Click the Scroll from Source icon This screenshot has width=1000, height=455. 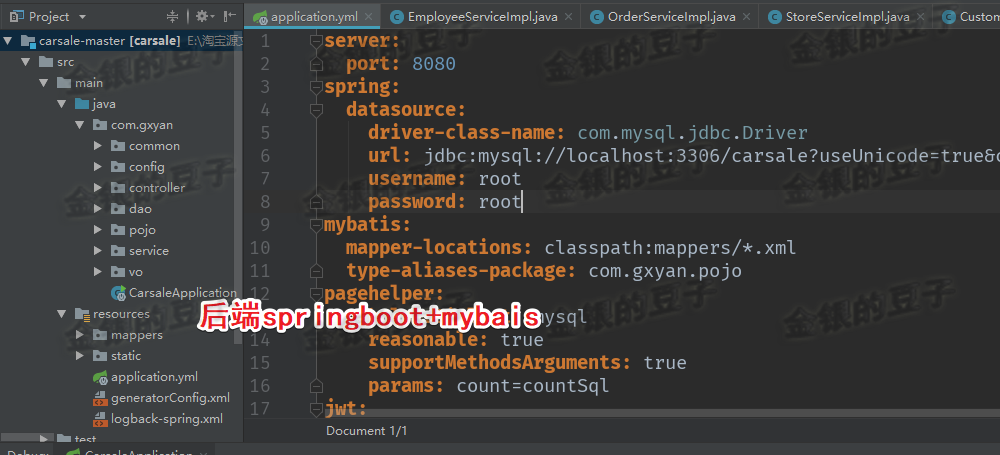pyautogui.click(x=173, y=17)
